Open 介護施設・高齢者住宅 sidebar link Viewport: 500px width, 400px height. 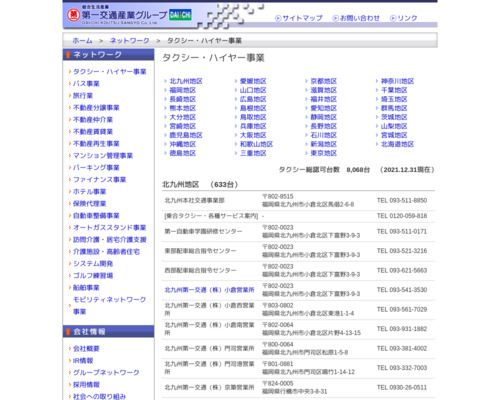pyautogui.click(x=106, y=252)
